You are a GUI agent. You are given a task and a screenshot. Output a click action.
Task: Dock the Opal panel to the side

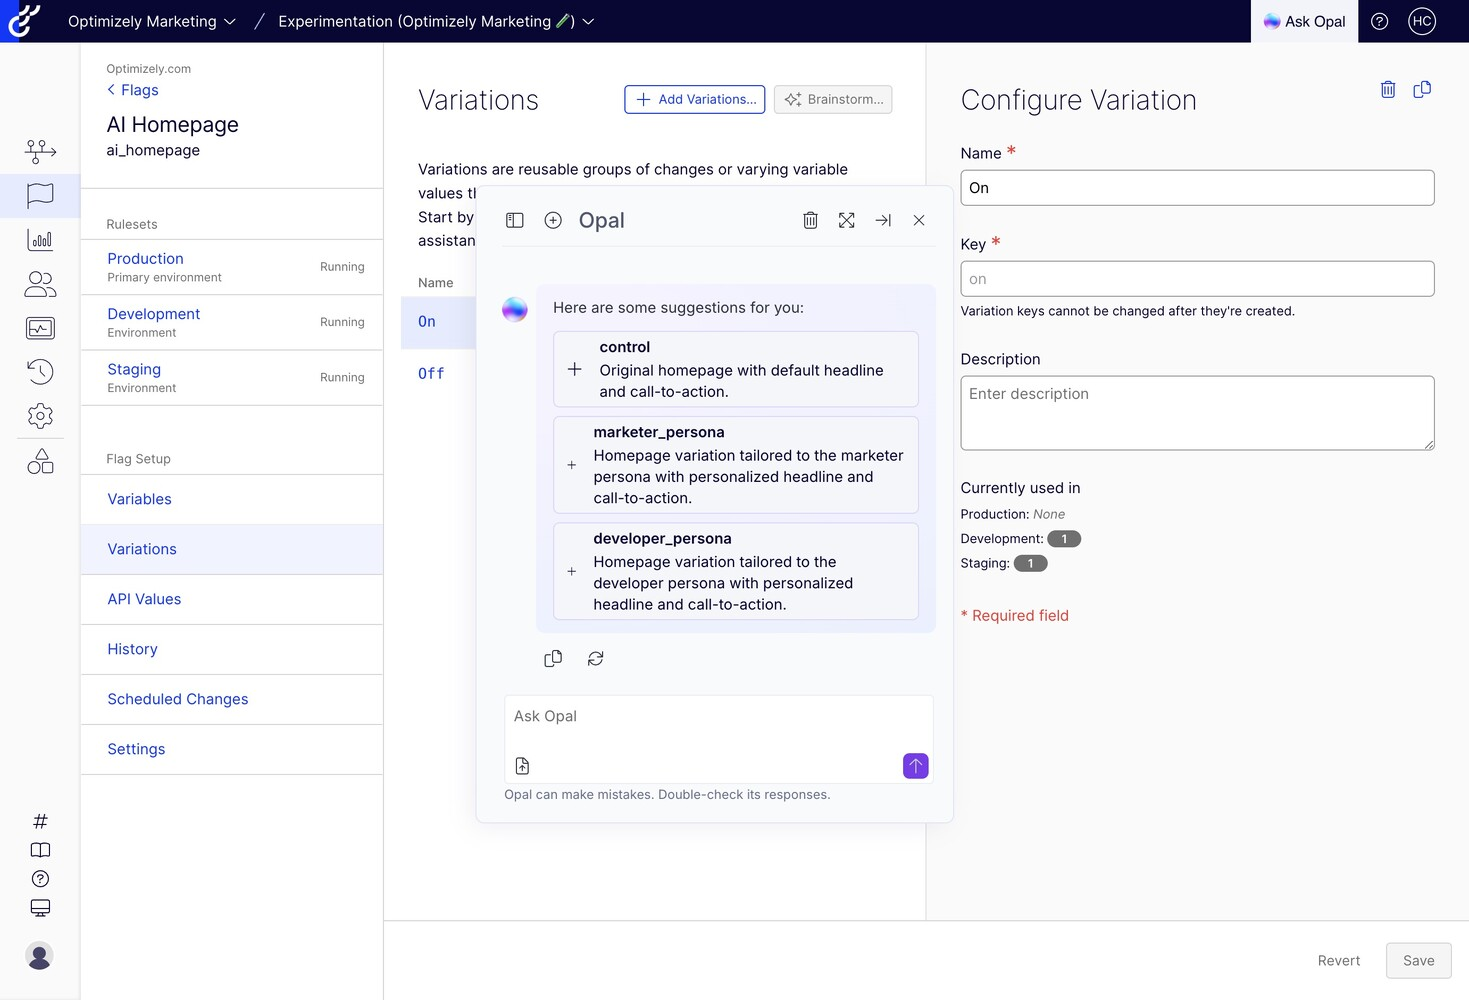coord(883,220)
